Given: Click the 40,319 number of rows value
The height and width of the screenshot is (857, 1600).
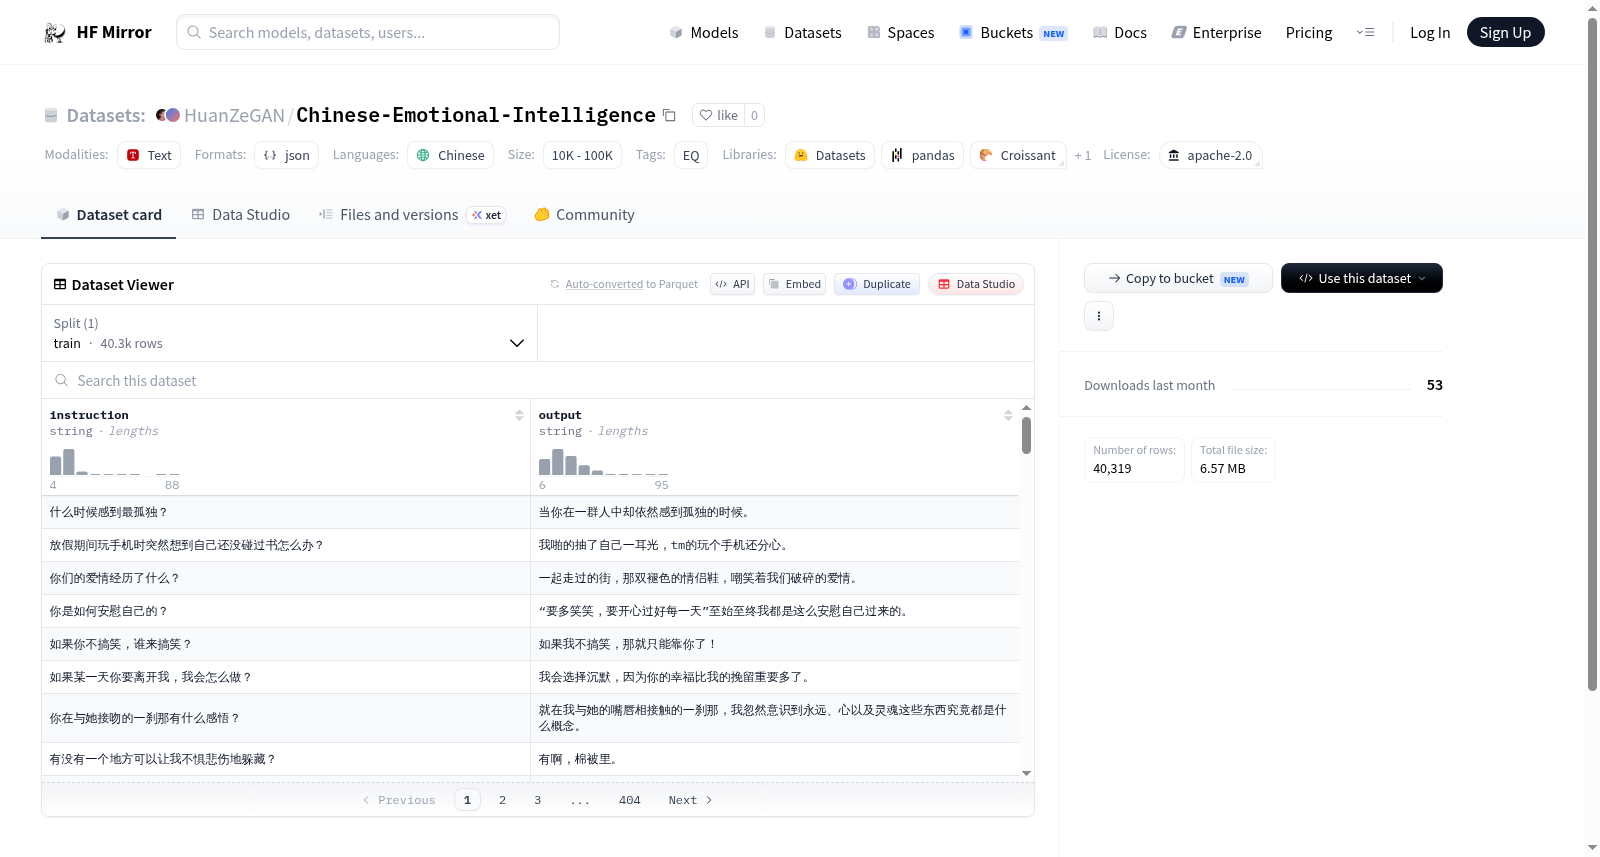Looking at the screenshot, I should (x=1112, y=468).
